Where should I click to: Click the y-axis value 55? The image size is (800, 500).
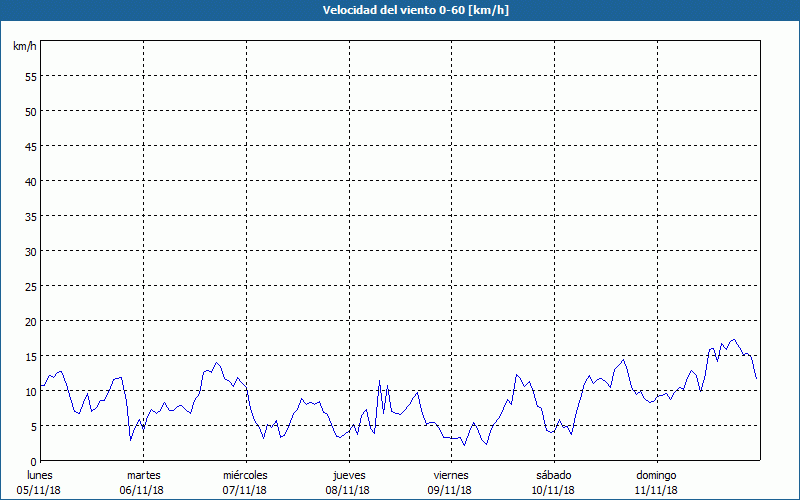click(31, 77)
